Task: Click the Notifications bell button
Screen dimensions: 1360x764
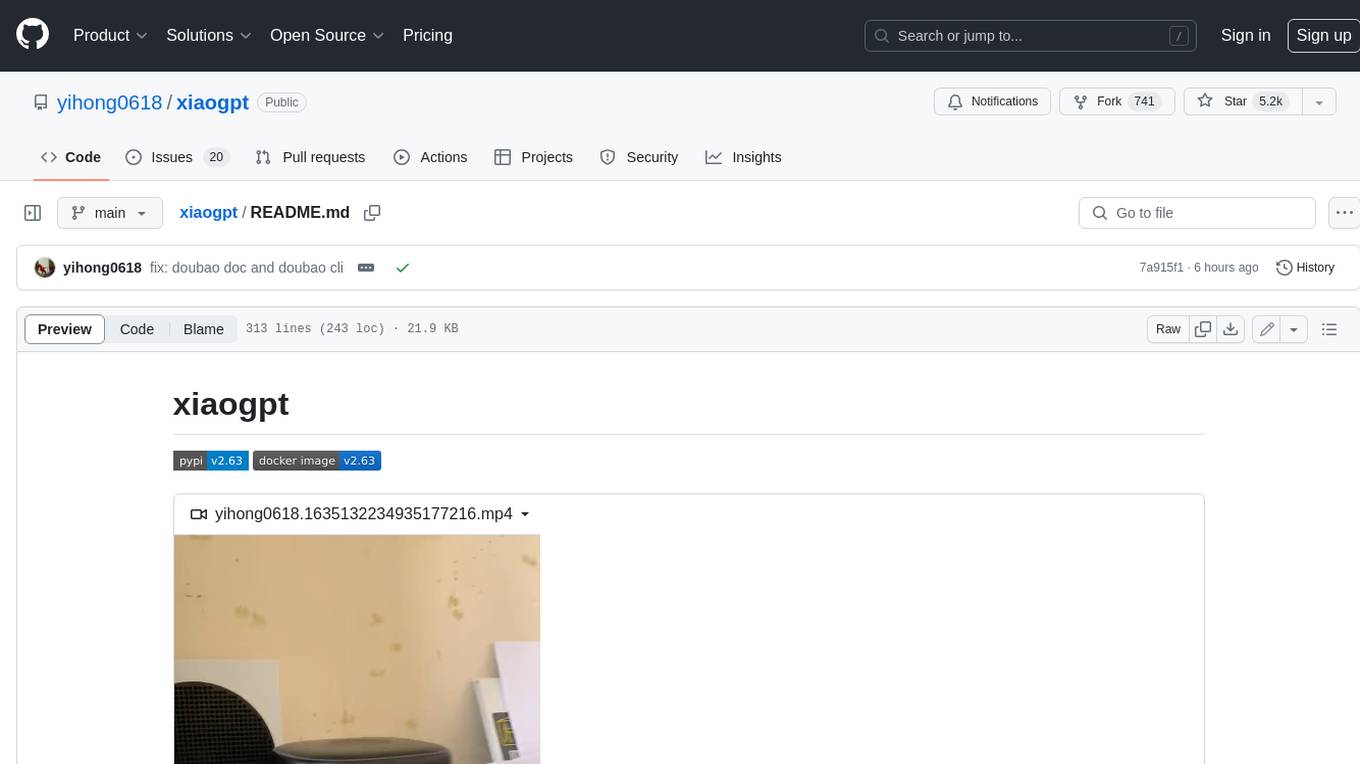Action: (992, 101)
